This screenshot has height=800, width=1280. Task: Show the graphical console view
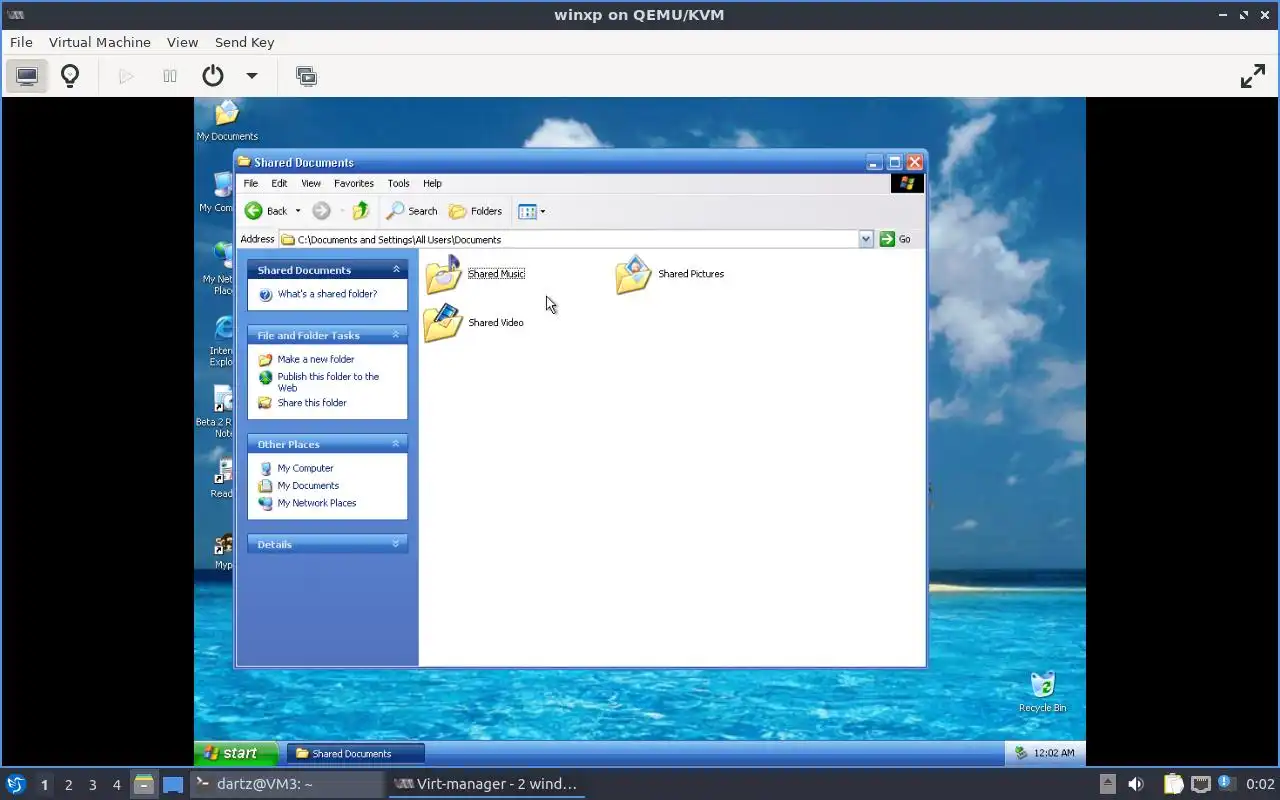point(27,76)
